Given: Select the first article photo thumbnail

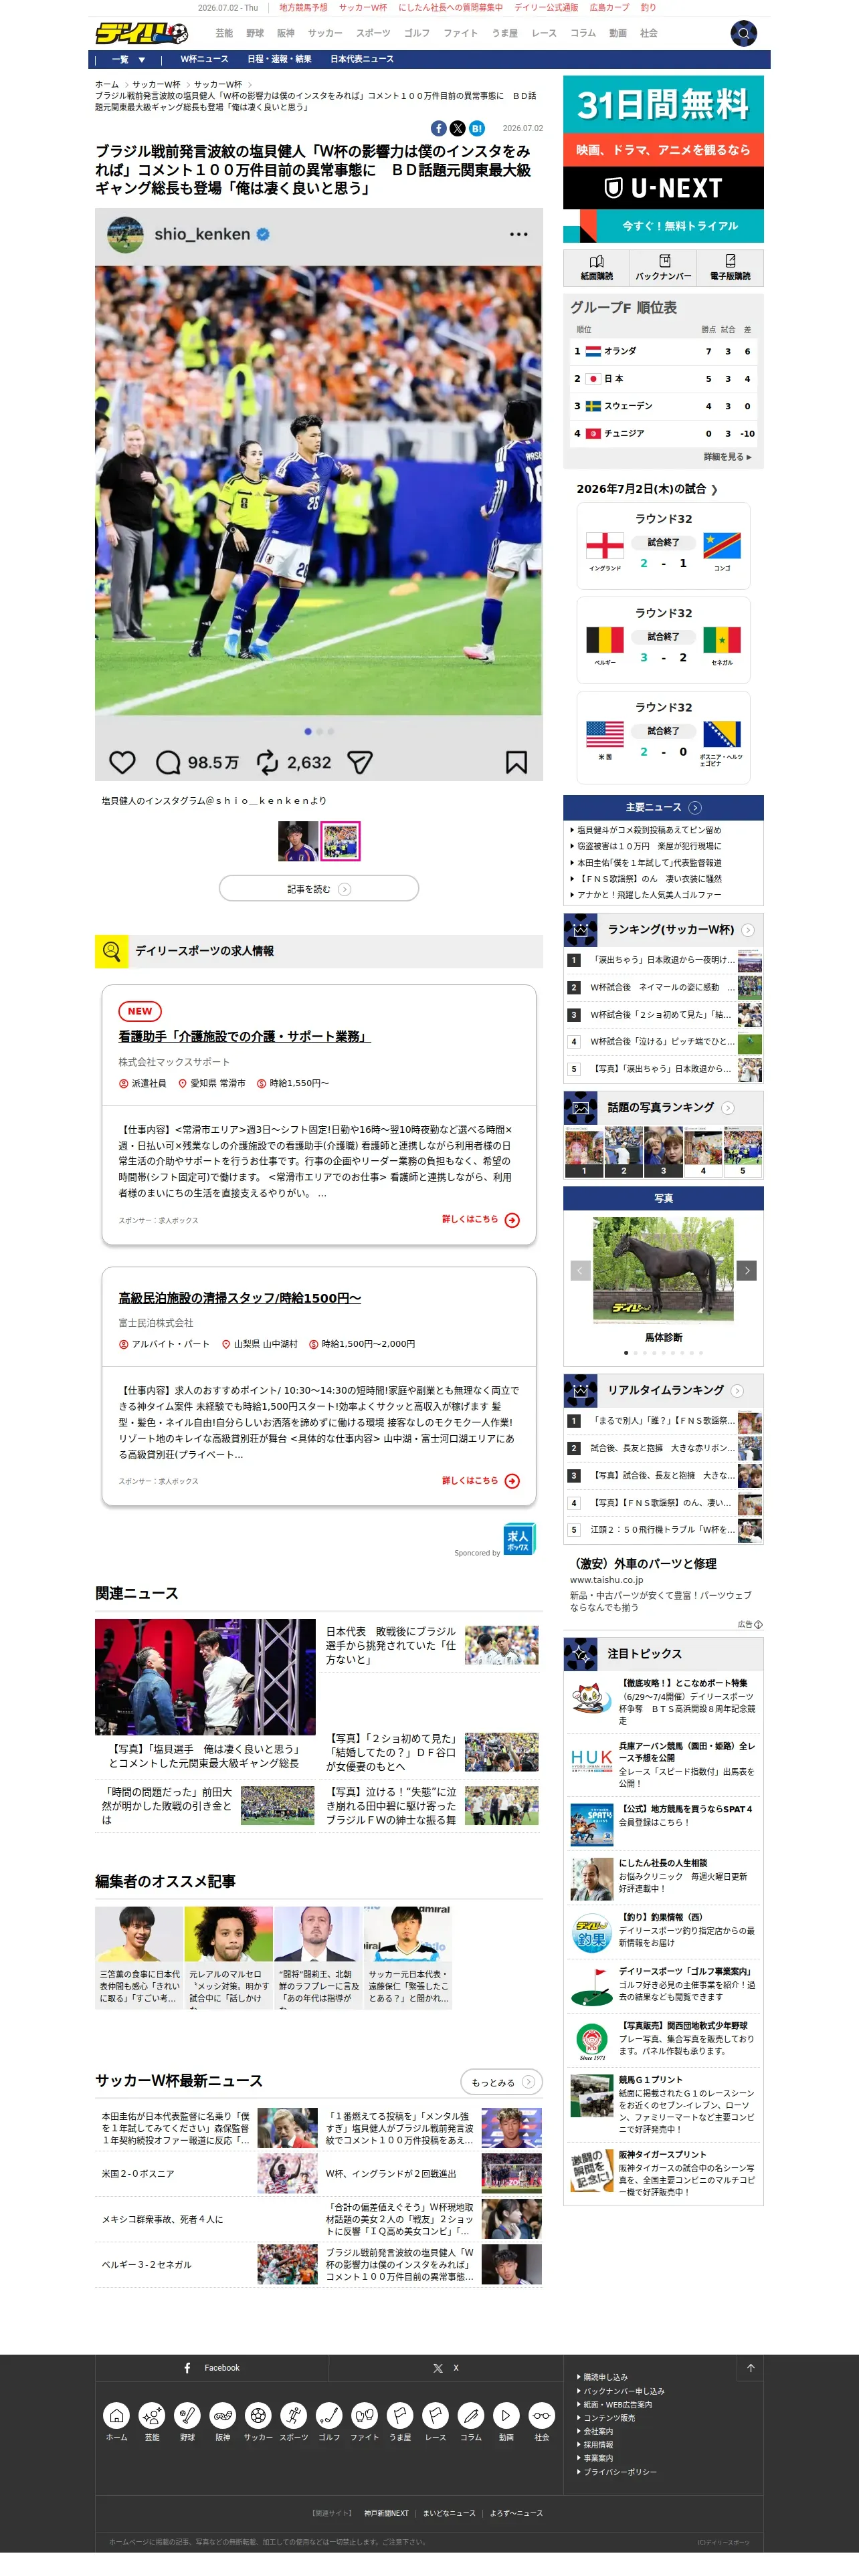Looking at the screenshot, I should pyautogui.click(x=298, y=841).
